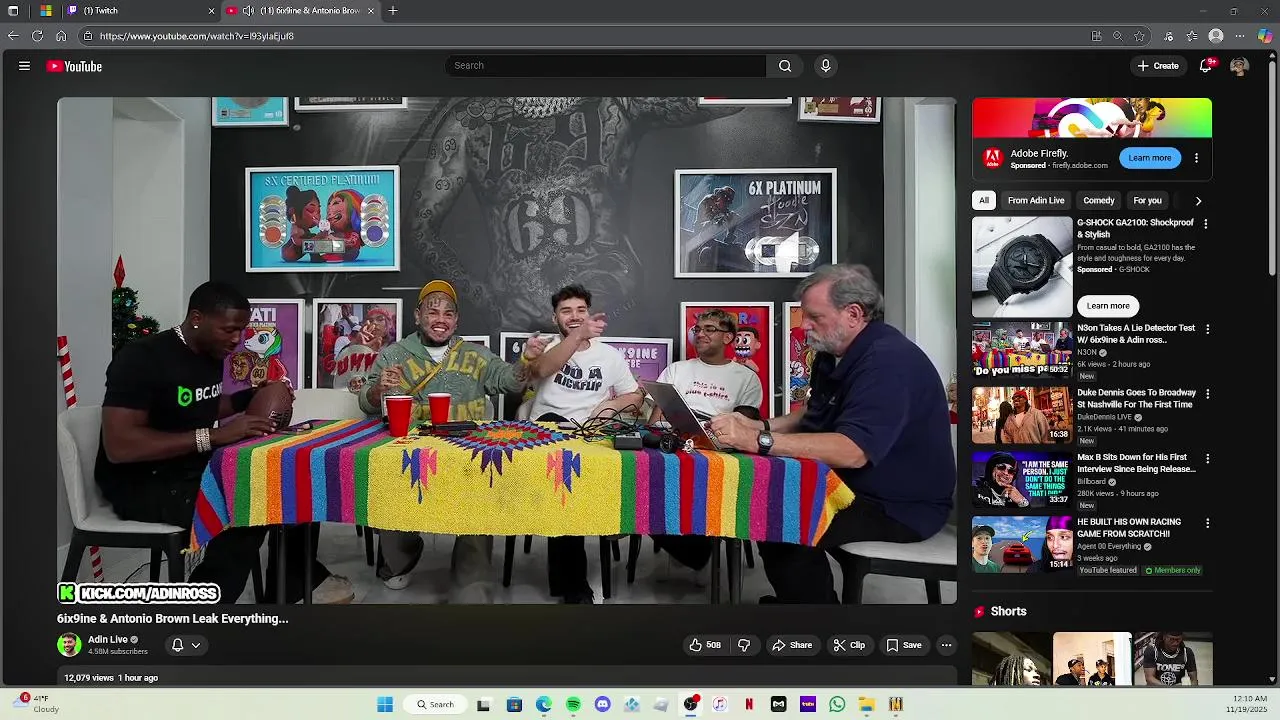Click Share under the video
Viewport: 1280px width, 720px height.
[x=791, y=645]
